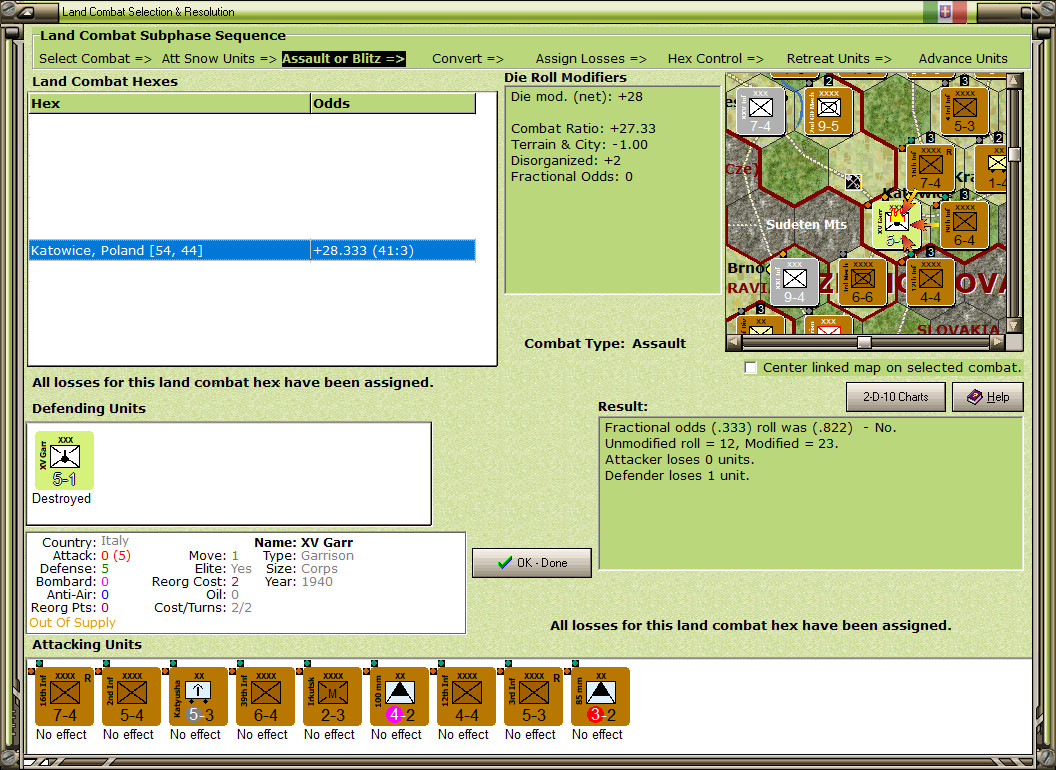
Task: Click the 6-6 unit on the map
Action: [863, 282]
